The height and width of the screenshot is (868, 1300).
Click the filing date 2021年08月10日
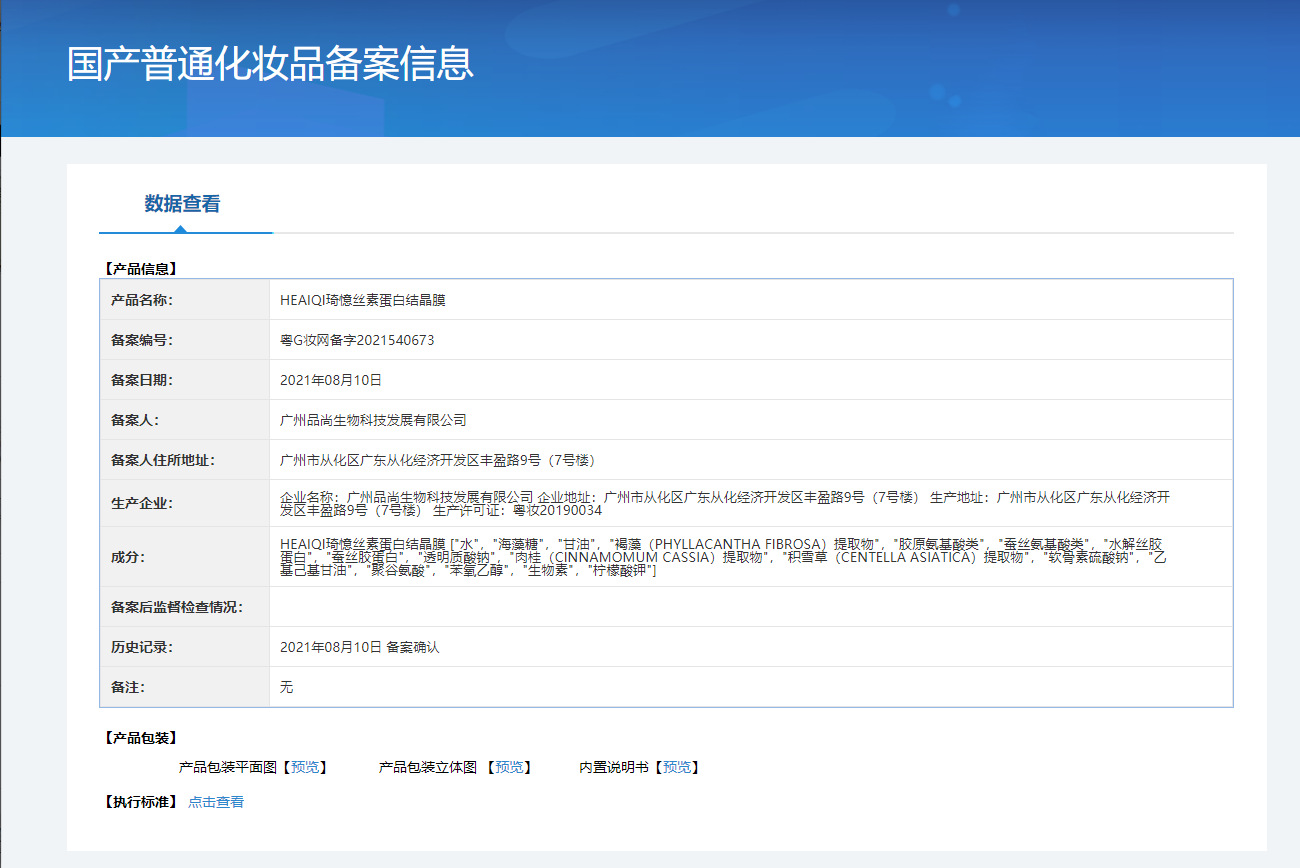(x=331, y=380)
